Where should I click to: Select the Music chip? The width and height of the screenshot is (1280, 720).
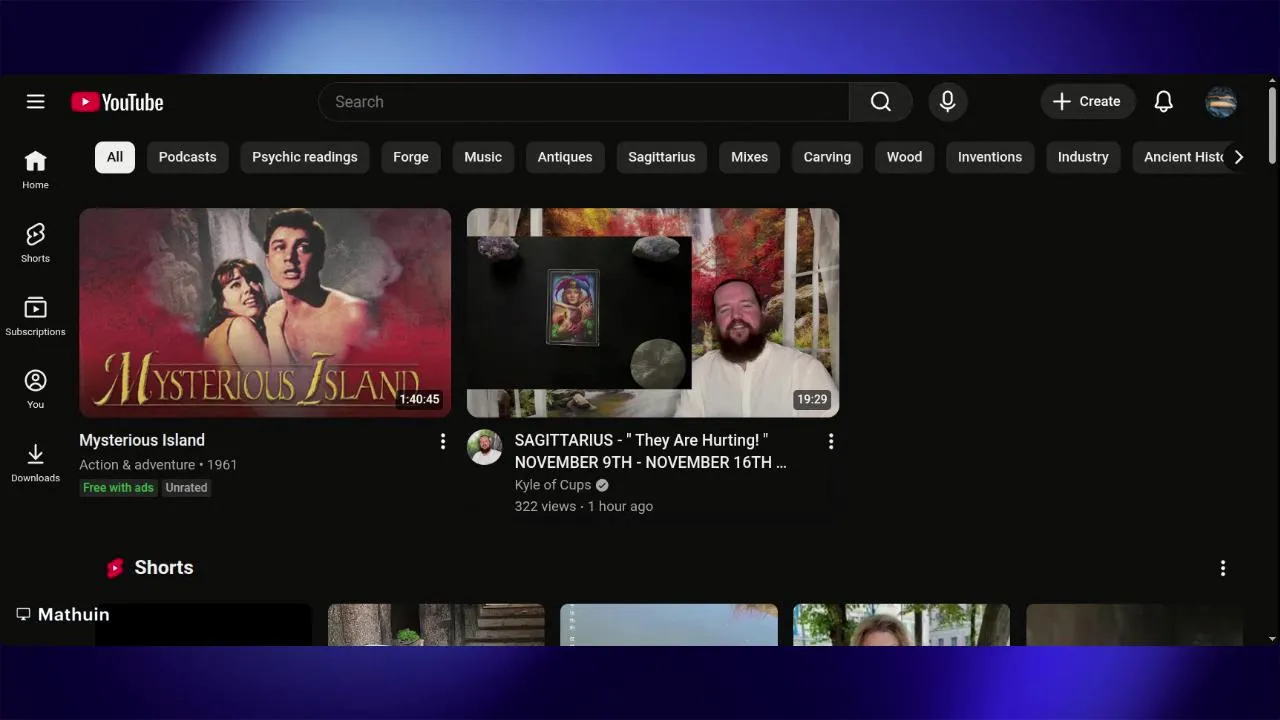tap(483, 157)
